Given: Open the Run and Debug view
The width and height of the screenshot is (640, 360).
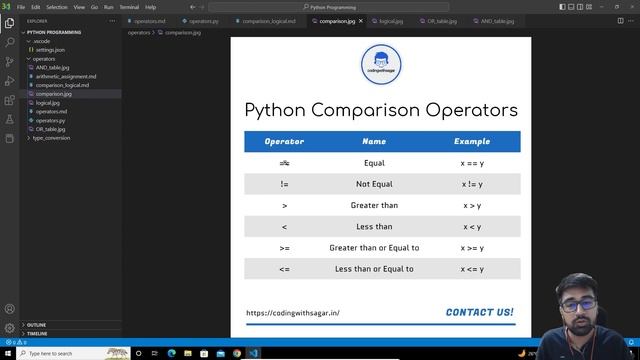Looking at the screenshot, I should [x=9, y=81].
